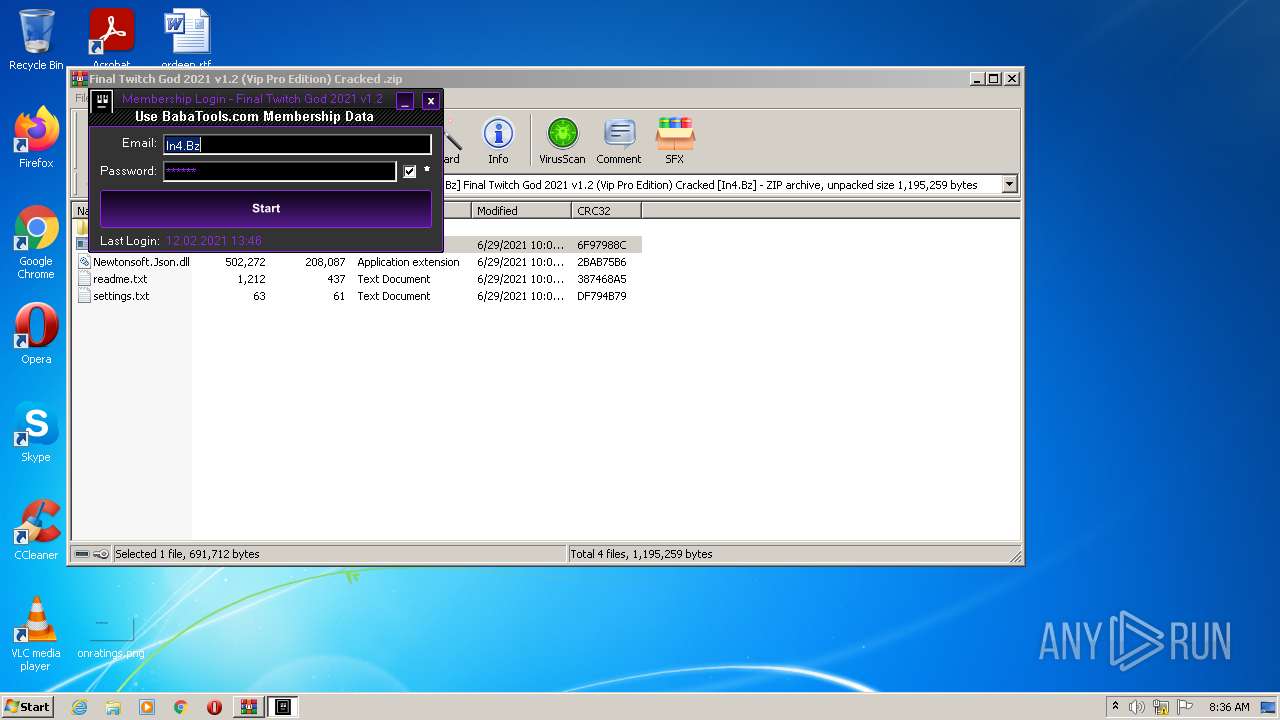Select the readme.txt file icon
Image resolution: width=1280 pixels, height=720 pixels.
[x=84, y=279]
